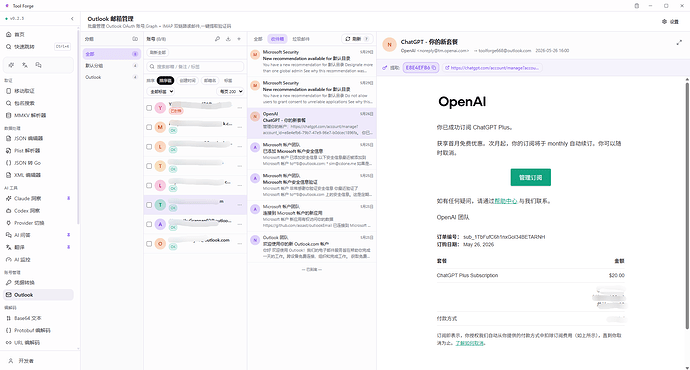This screenshot has width=690, height=370.
Task: Open MMKV 解析器 in the sidebar
Action: coord(30,115)
